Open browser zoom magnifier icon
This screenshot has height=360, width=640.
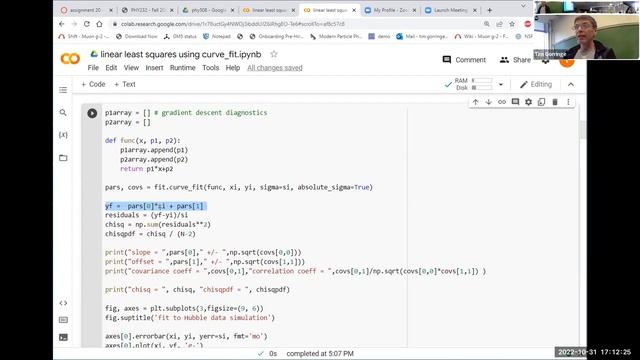487,24
